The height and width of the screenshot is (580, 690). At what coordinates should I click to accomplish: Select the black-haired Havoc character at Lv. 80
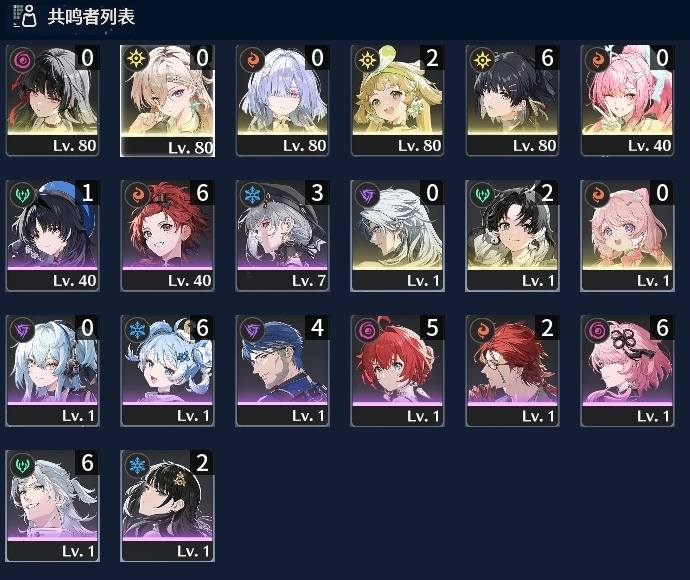coord(53,100)
